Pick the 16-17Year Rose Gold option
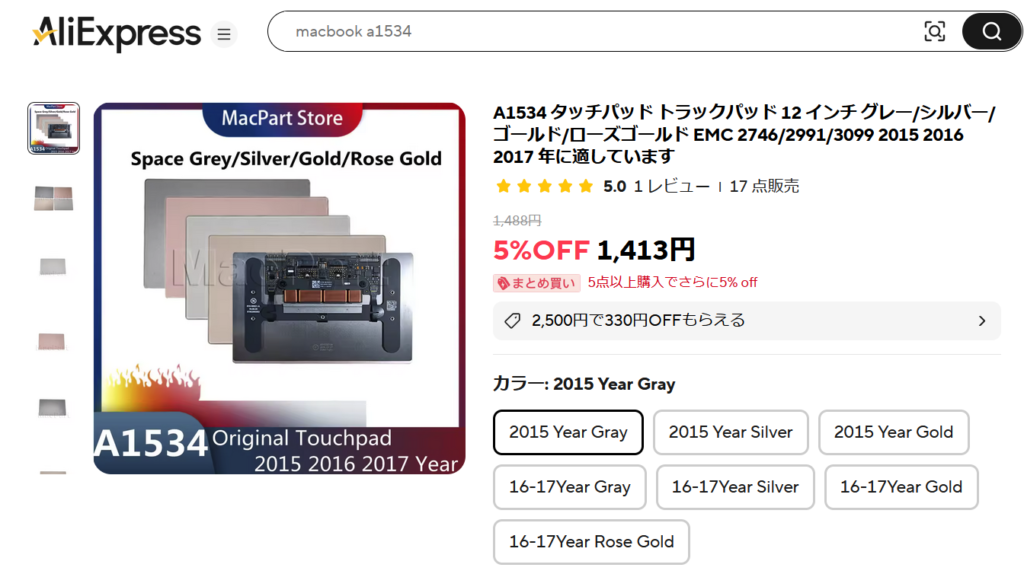Viewport: 1024px width, 574px height. [591, 542]
